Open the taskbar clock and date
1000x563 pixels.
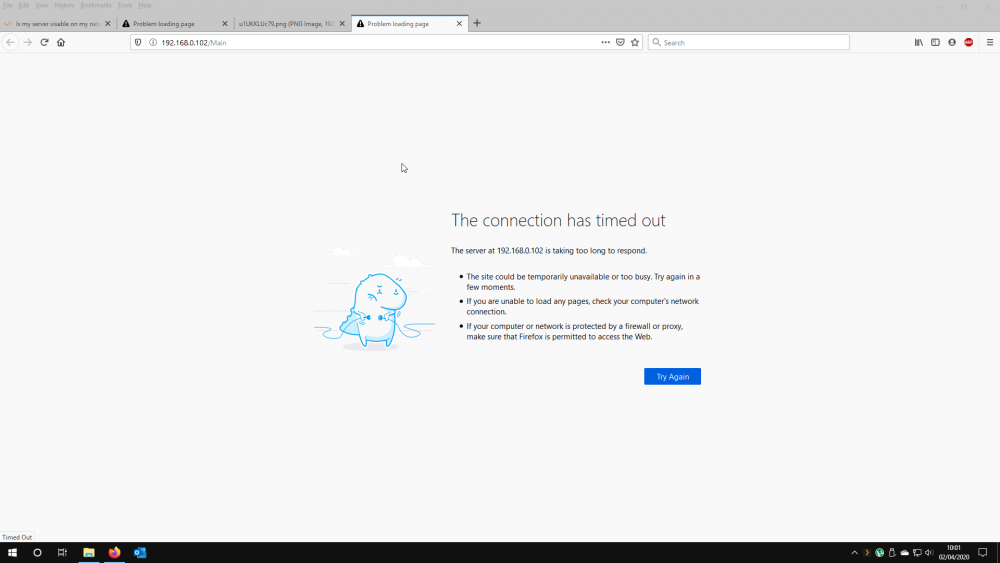pyautogui.click(x=953, y=553)
